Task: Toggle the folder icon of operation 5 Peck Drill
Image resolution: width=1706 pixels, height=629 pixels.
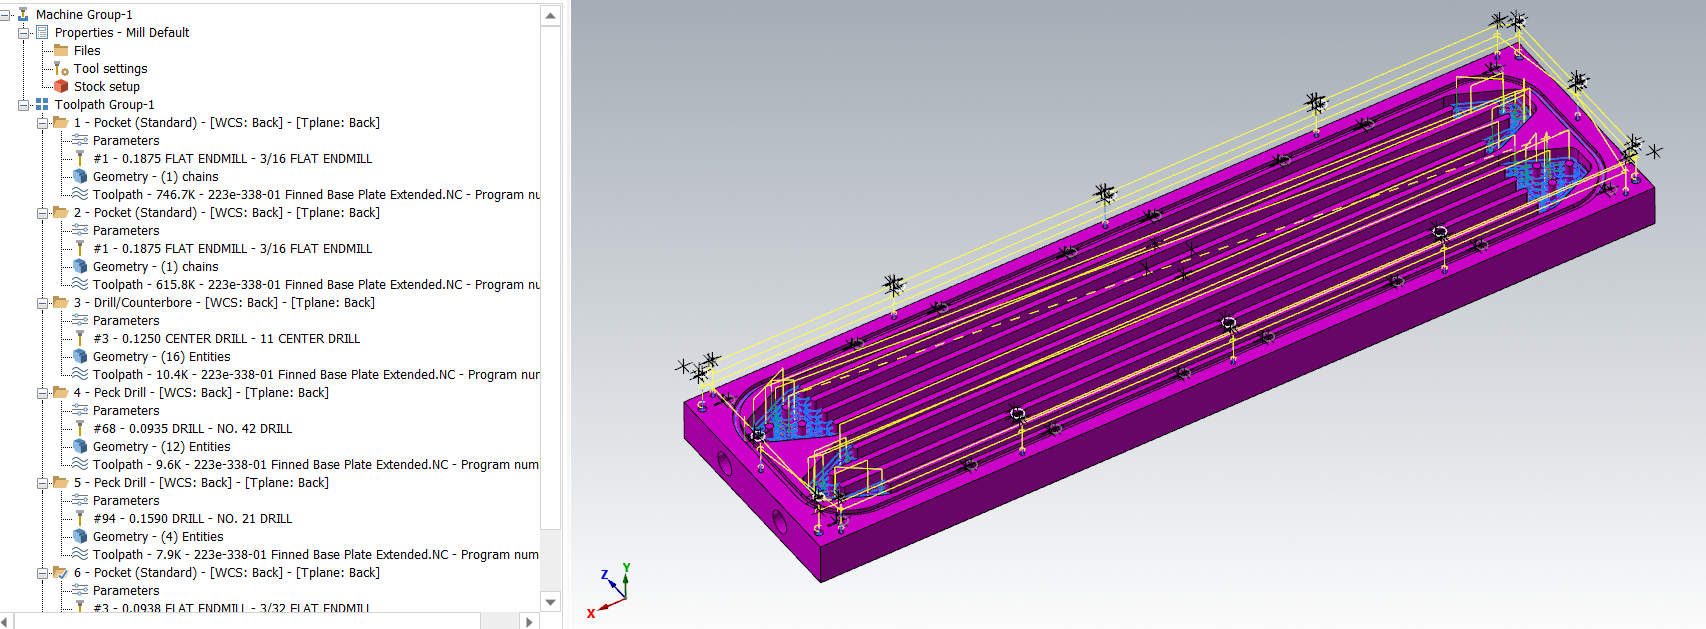Action: tap(61, 483)
